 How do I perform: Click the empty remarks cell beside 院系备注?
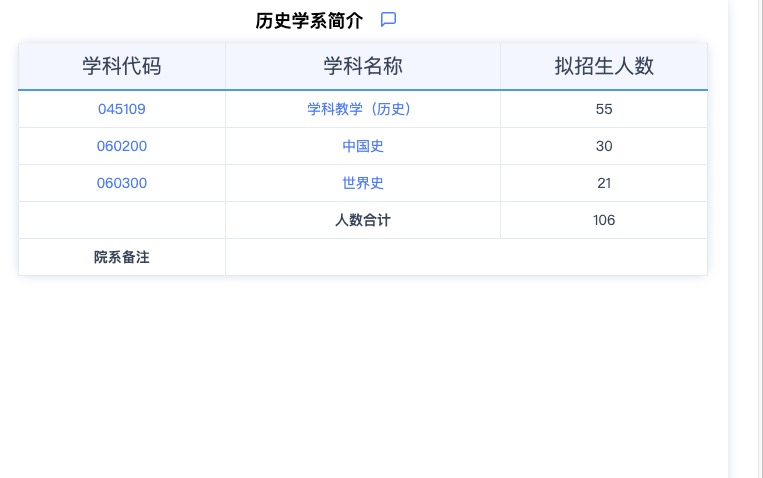pos(466,257)
